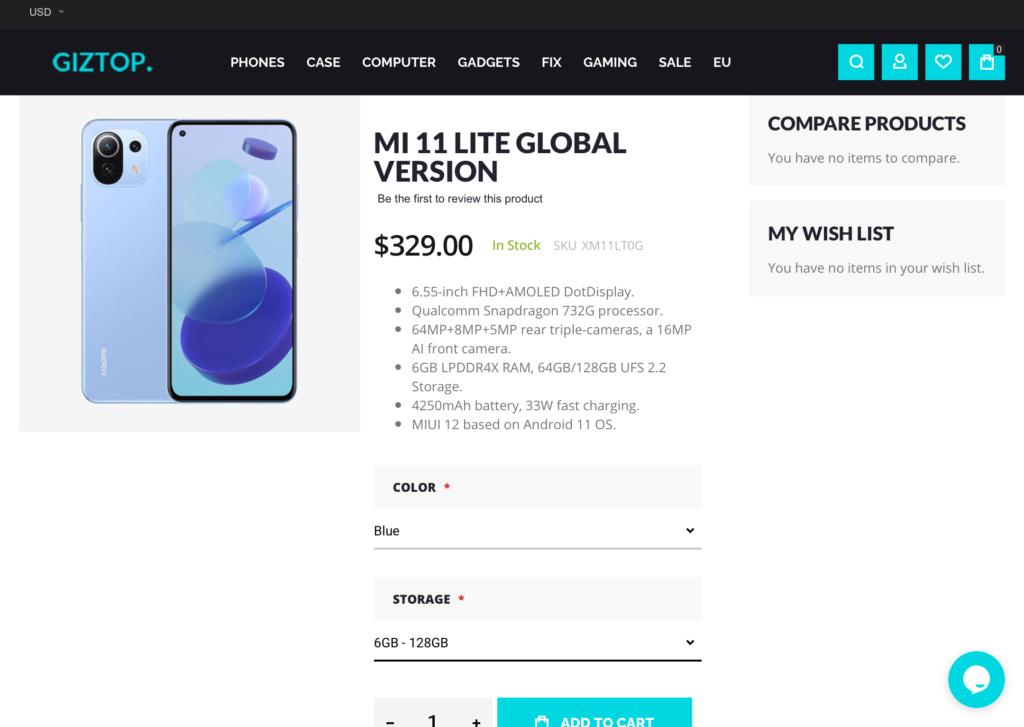Select COMPUTER in the navigation bar

click(399, 62)
